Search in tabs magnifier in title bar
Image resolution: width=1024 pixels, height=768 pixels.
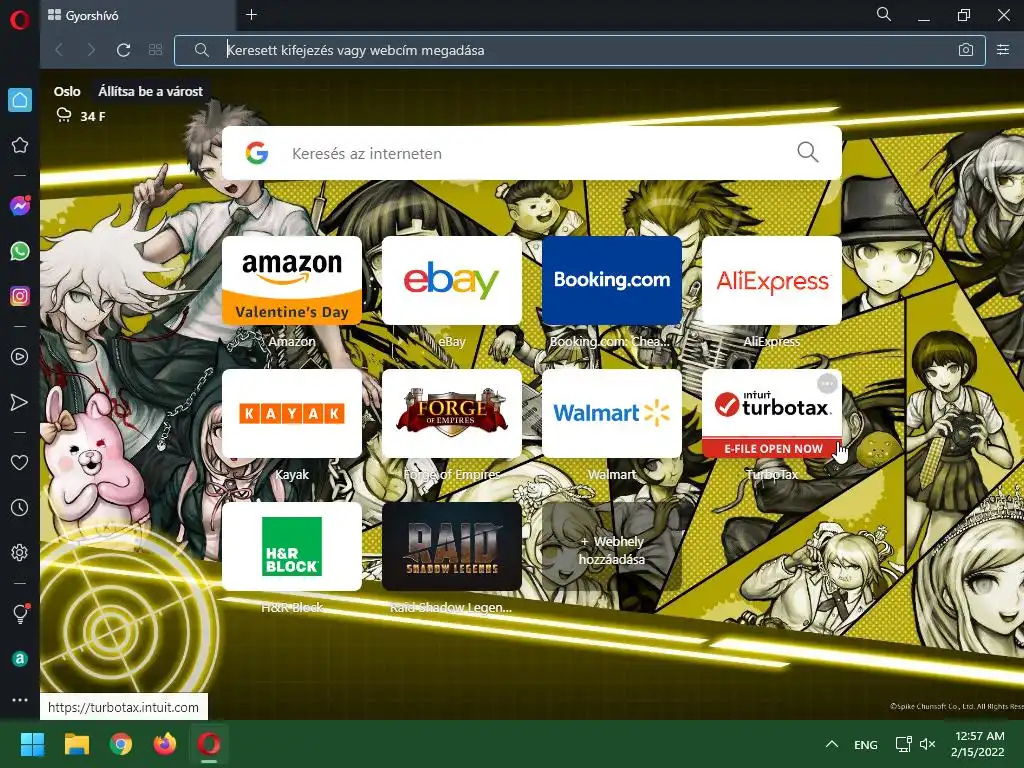tap(884, 14)
